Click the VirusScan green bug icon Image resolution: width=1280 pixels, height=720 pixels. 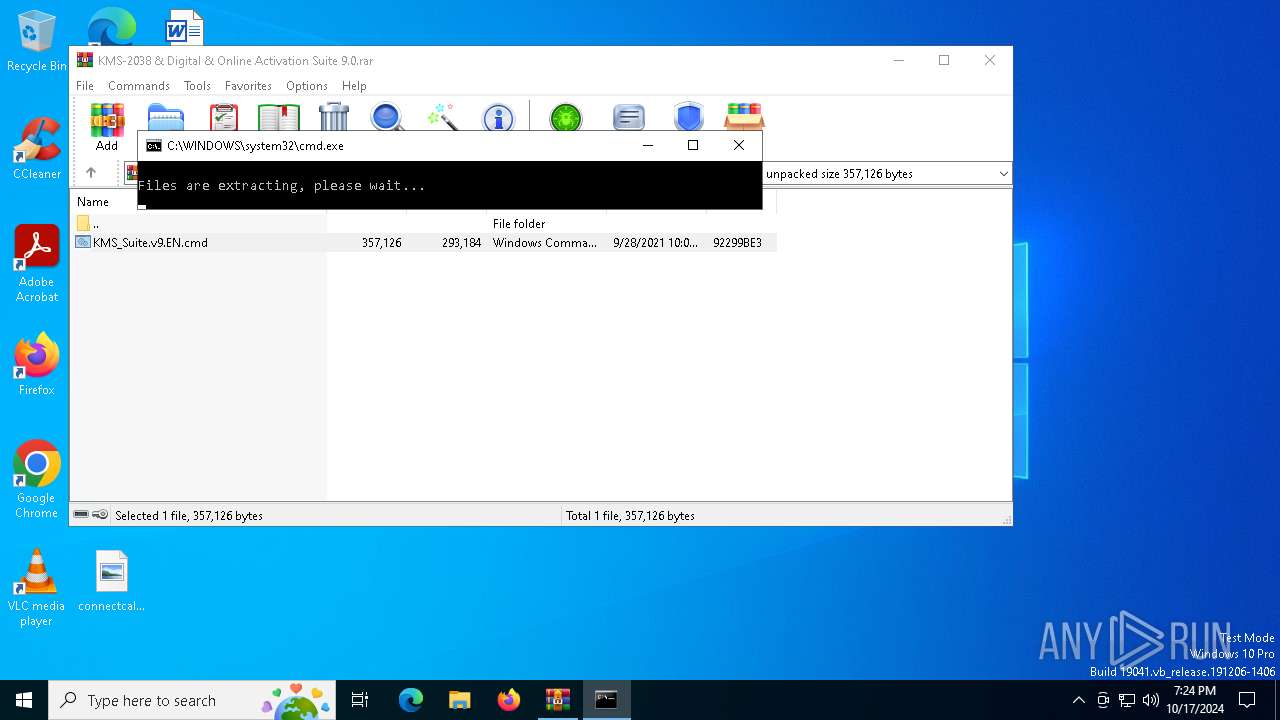pos(566,117)
